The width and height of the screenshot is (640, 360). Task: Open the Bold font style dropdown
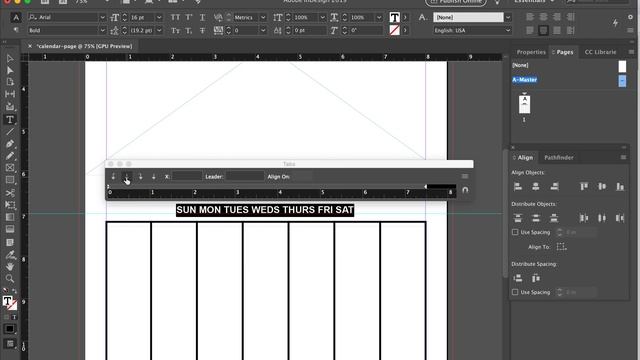pos(102,31)
